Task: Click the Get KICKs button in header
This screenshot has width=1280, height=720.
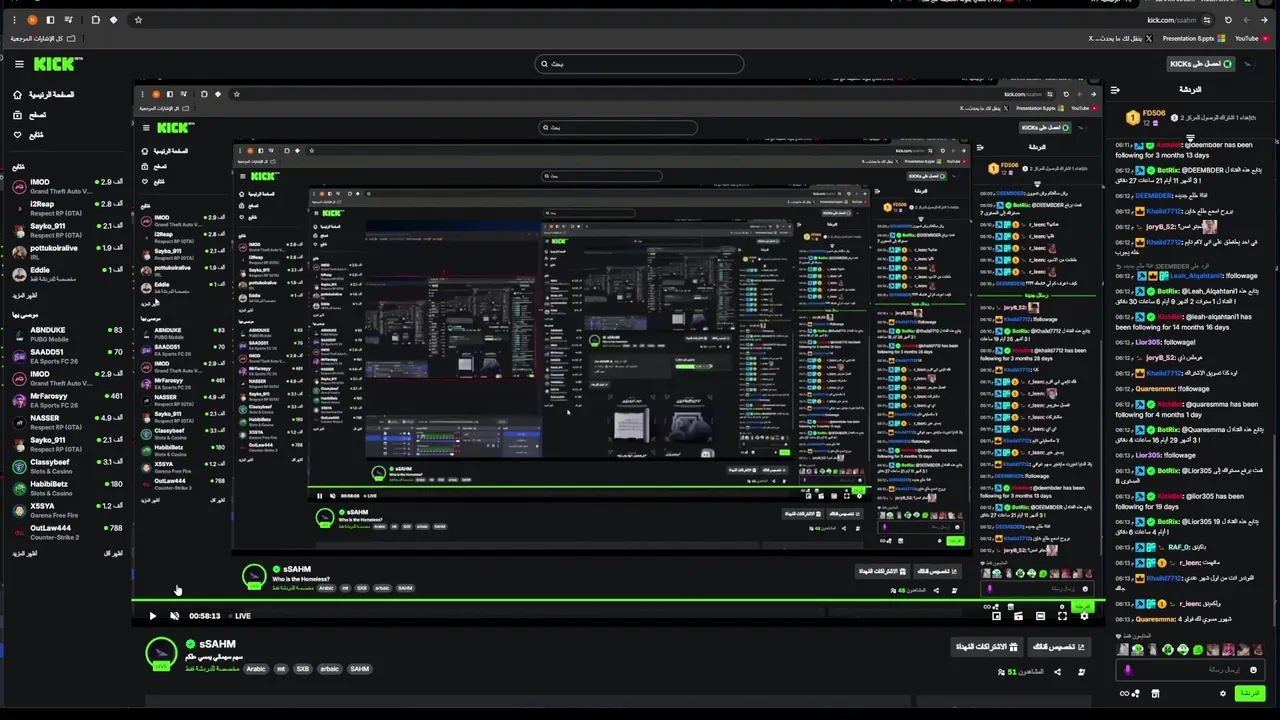Action: click(1201, 64)
